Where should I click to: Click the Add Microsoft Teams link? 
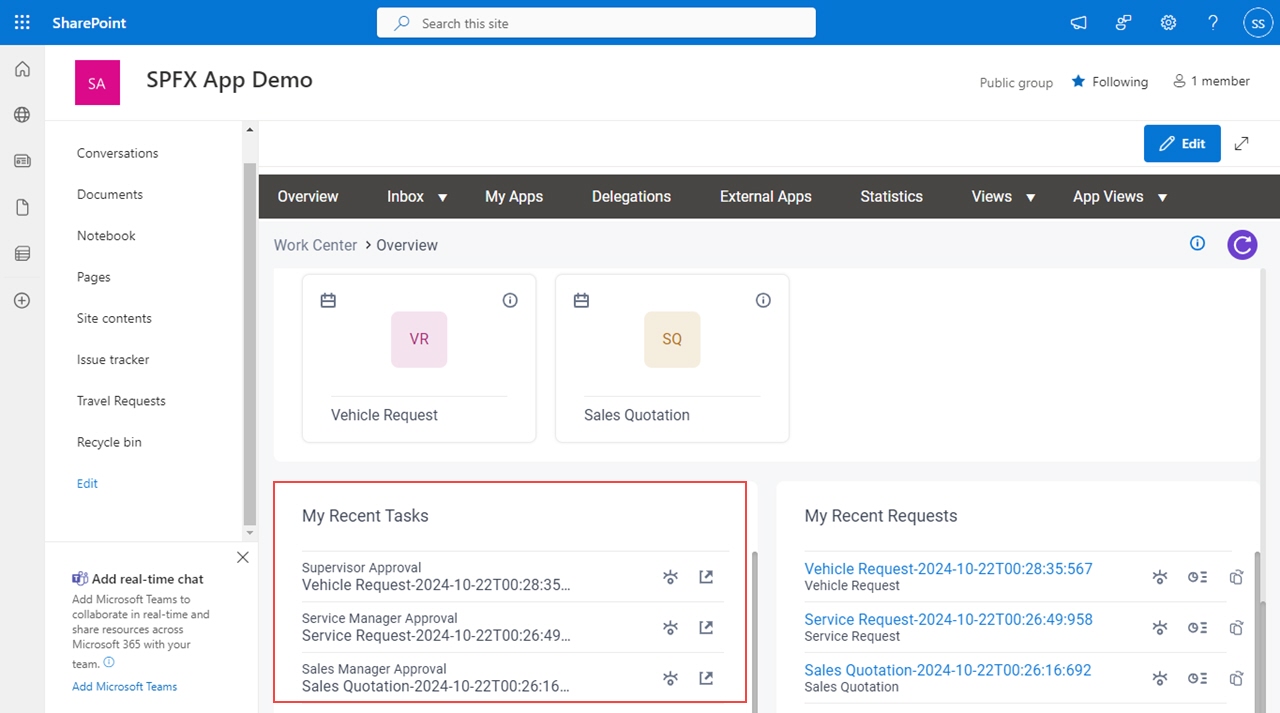click(x=124, y=687)
